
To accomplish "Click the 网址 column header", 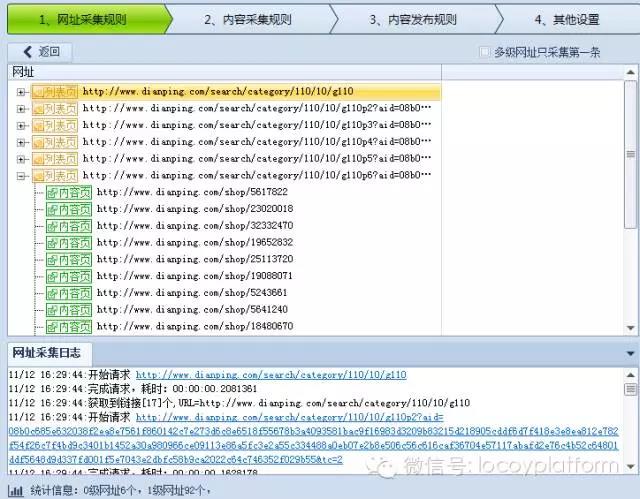I will pos(224,72).
